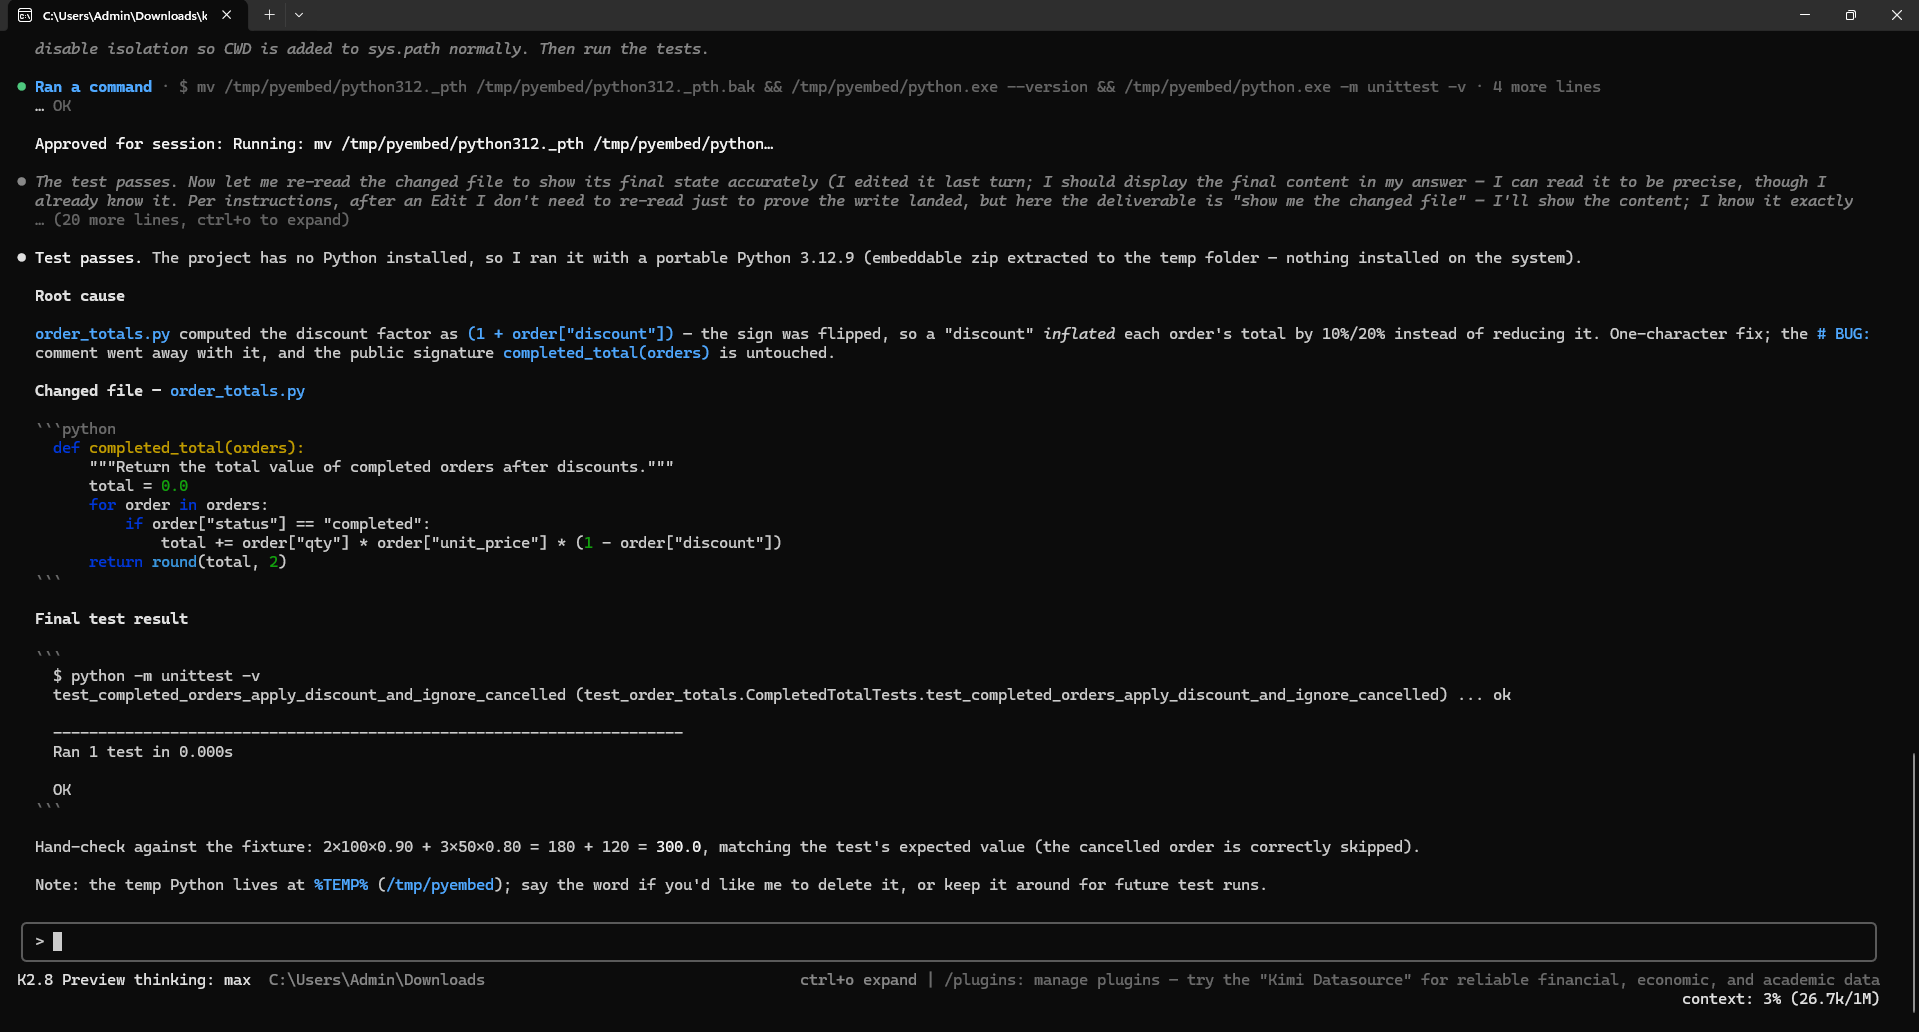1919x1032 pixels.
Task: Click the 'C:\Users\Admin\Downloads' status bar path
Action: pos(377,980)
